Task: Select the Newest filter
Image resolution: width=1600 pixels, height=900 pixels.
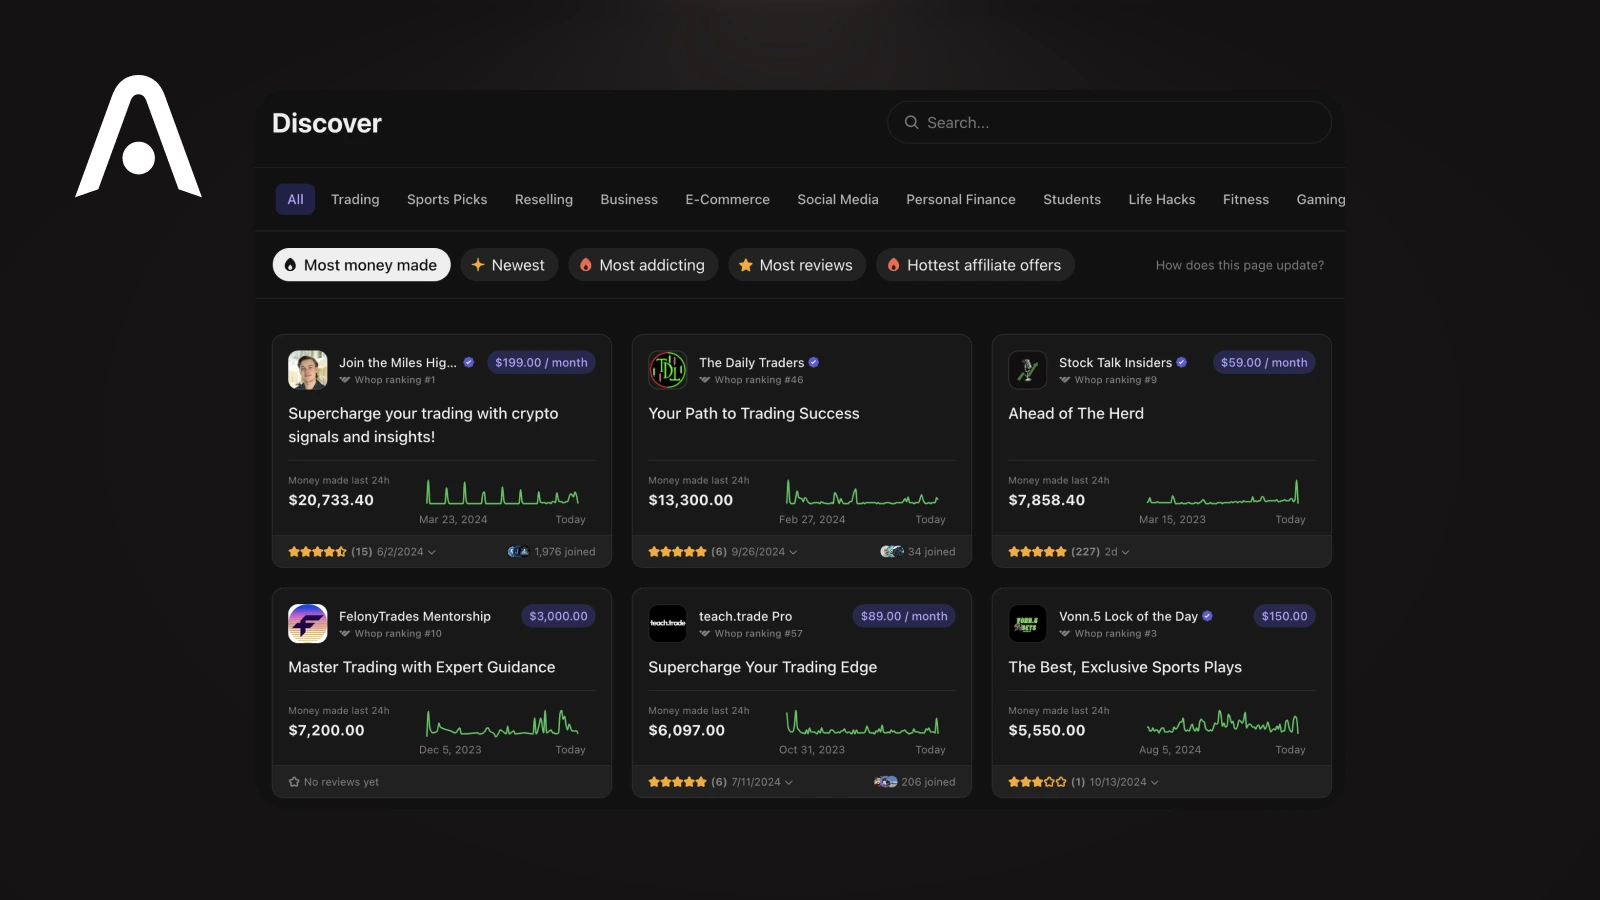Action: (x=509, y=265)
